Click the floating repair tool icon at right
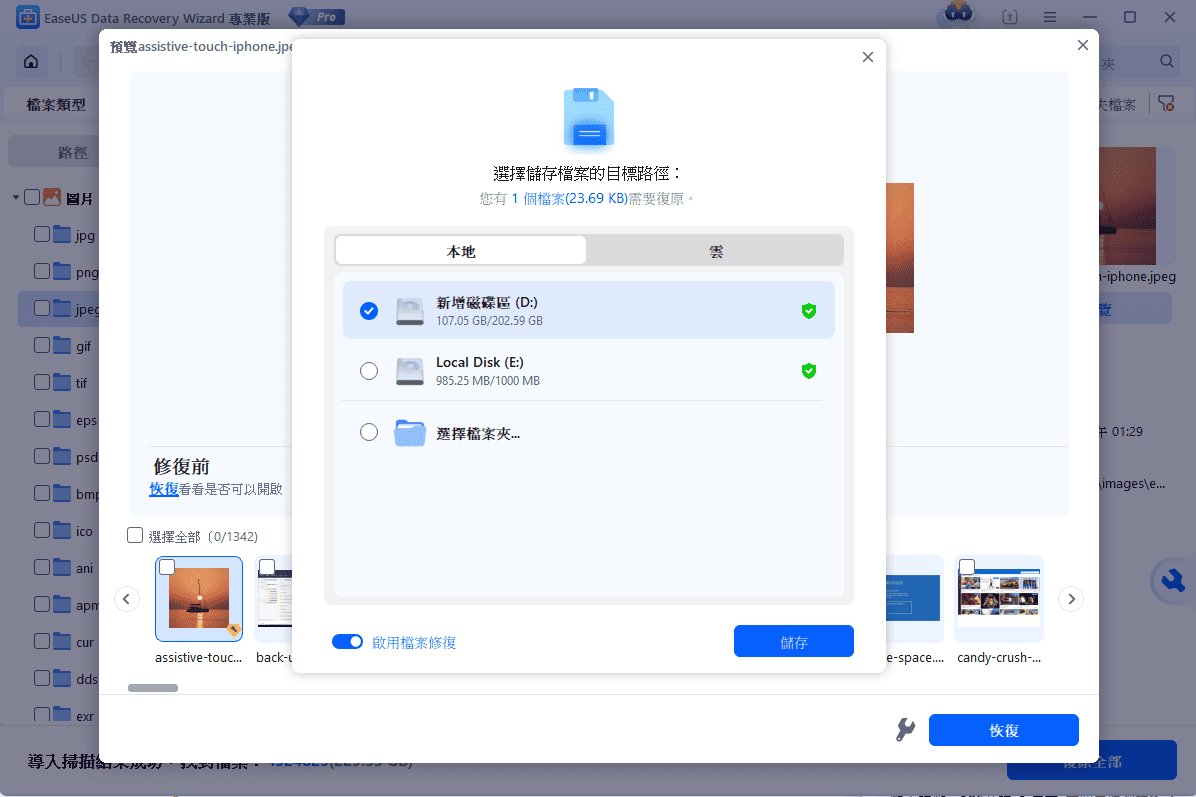Image resolution: width=1196 pixels, height=797 pixels. click(x=1173, y=581)
